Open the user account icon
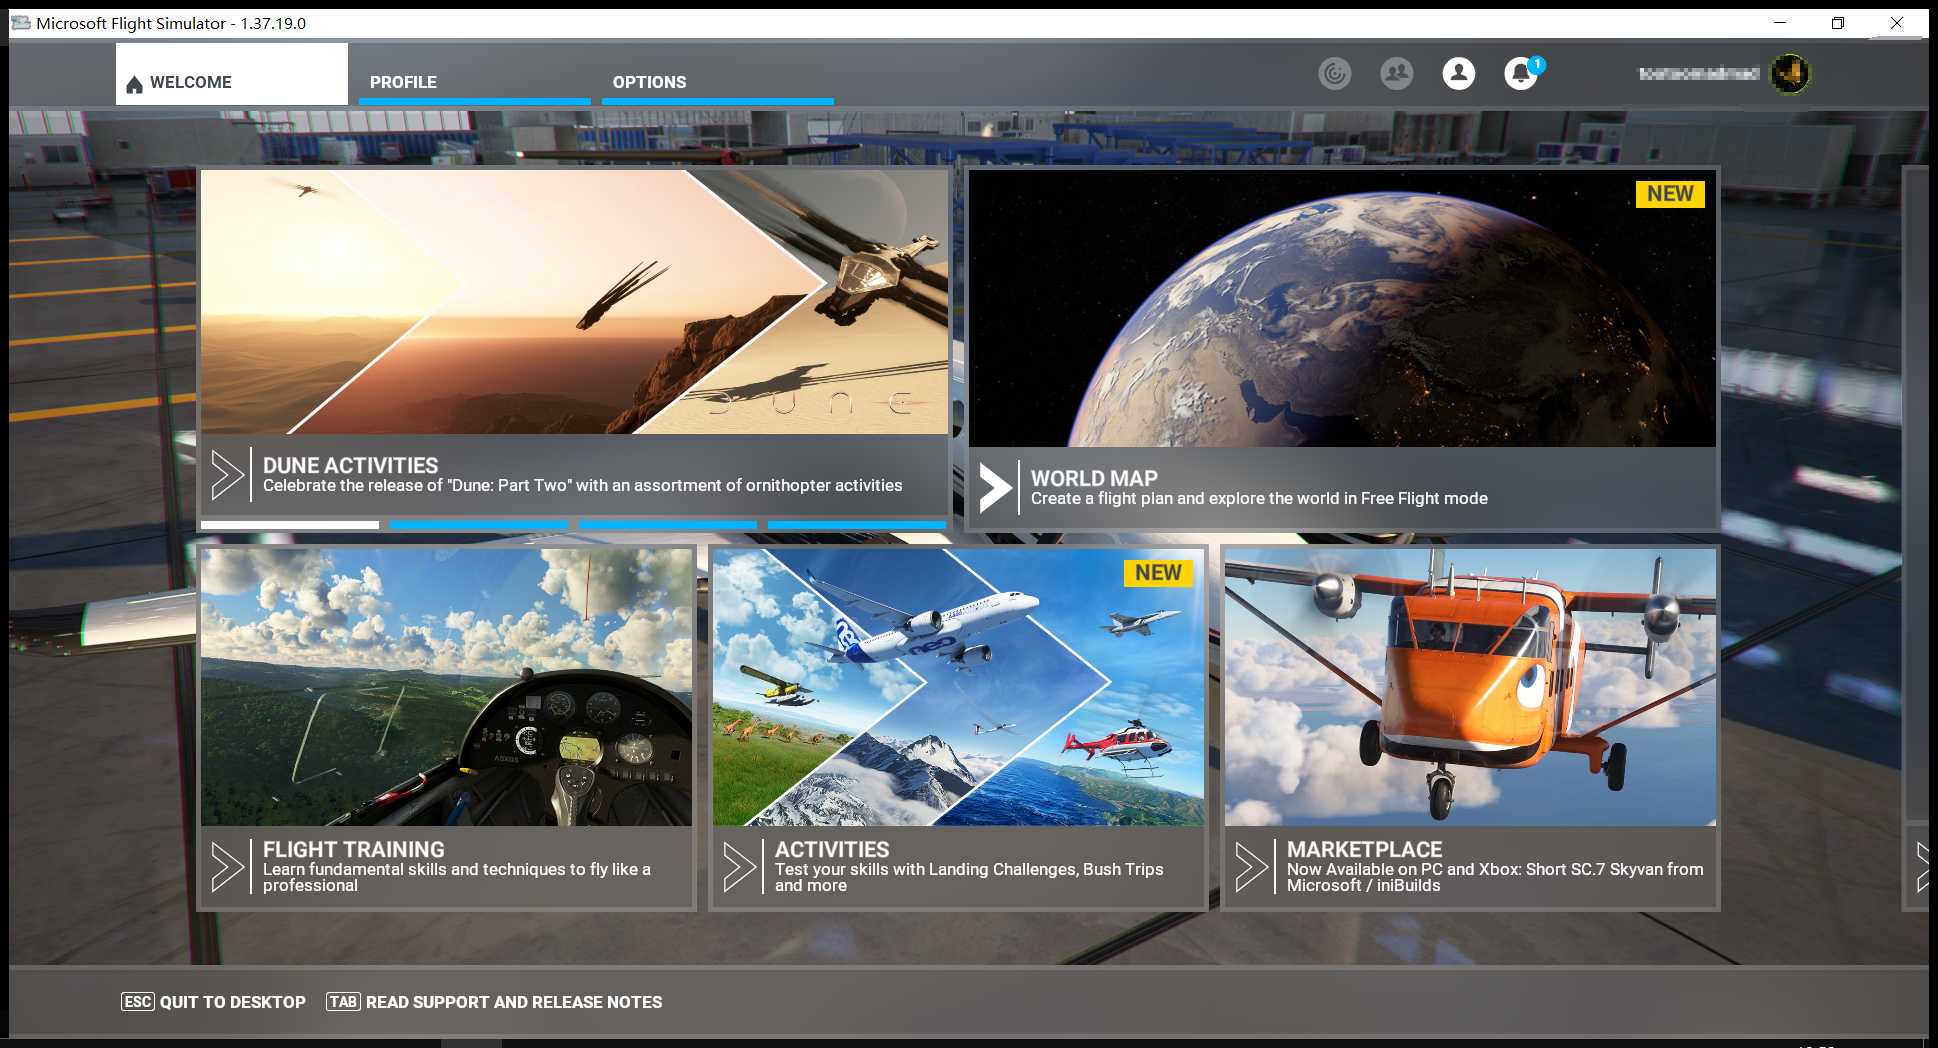The width and height of the screenshot is (1938, 1048). pos(1459,73)
